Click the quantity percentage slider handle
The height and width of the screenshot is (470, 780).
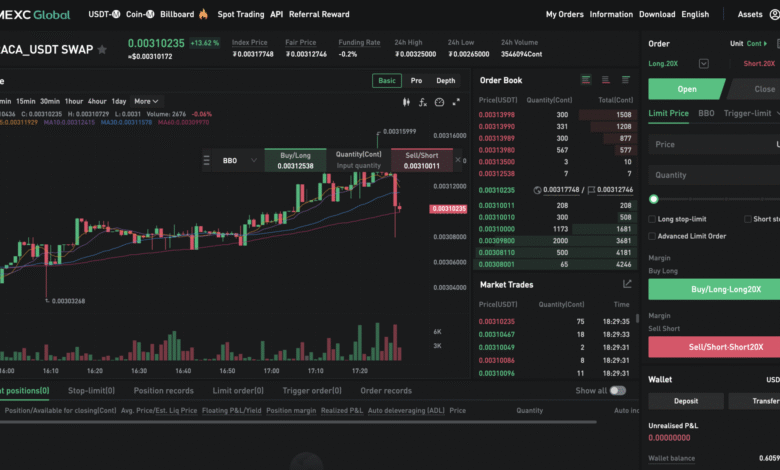(654, 199)
